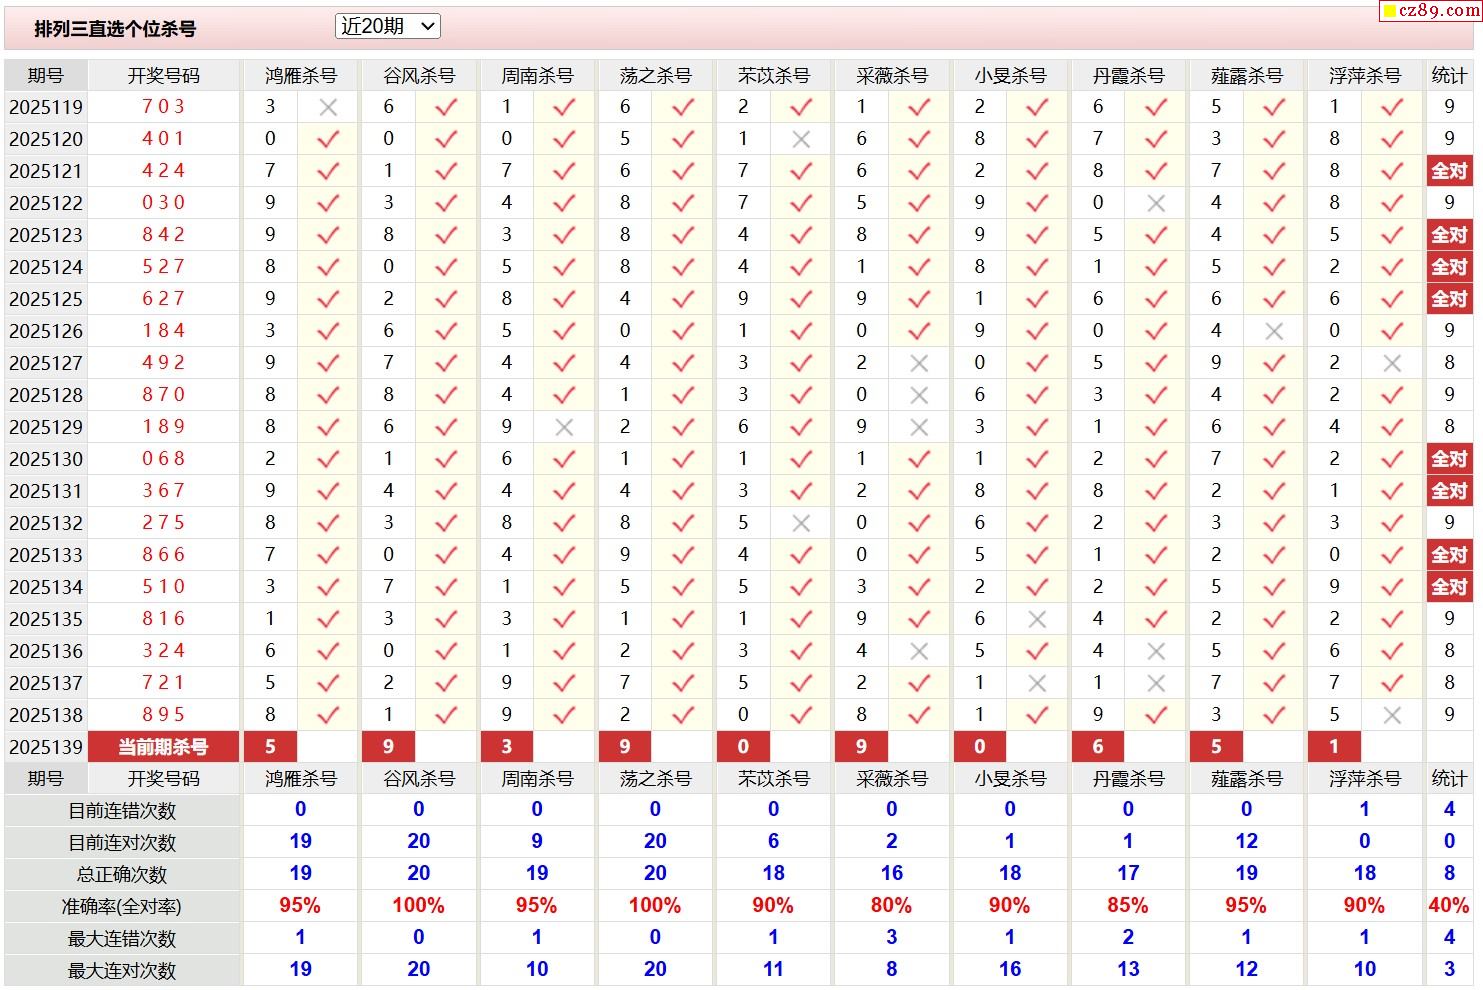The height and width of the screenshot is (990, 1483).
Task: Click the red check for 周南杀号 in row 2025130
Action: coord(564,459)
